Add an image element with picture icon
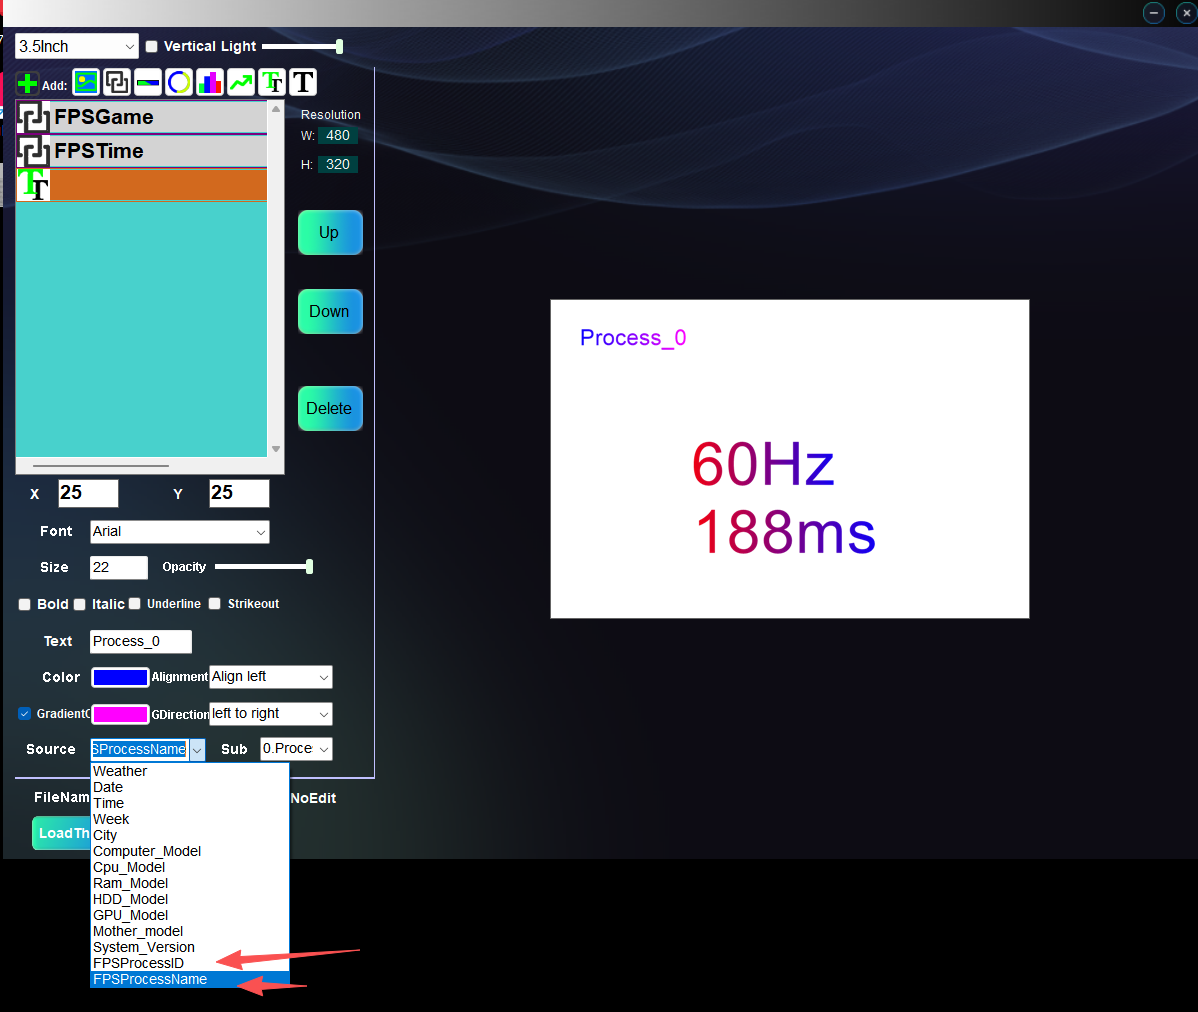The width and height of the screenshot is (1198, 1012). coord(86,82)
